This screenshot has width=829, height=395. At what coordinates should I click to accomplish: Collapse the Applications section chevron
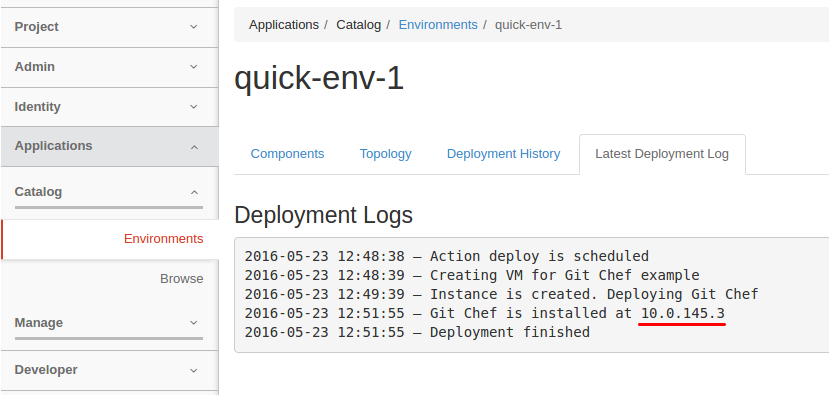coord(194,147)
